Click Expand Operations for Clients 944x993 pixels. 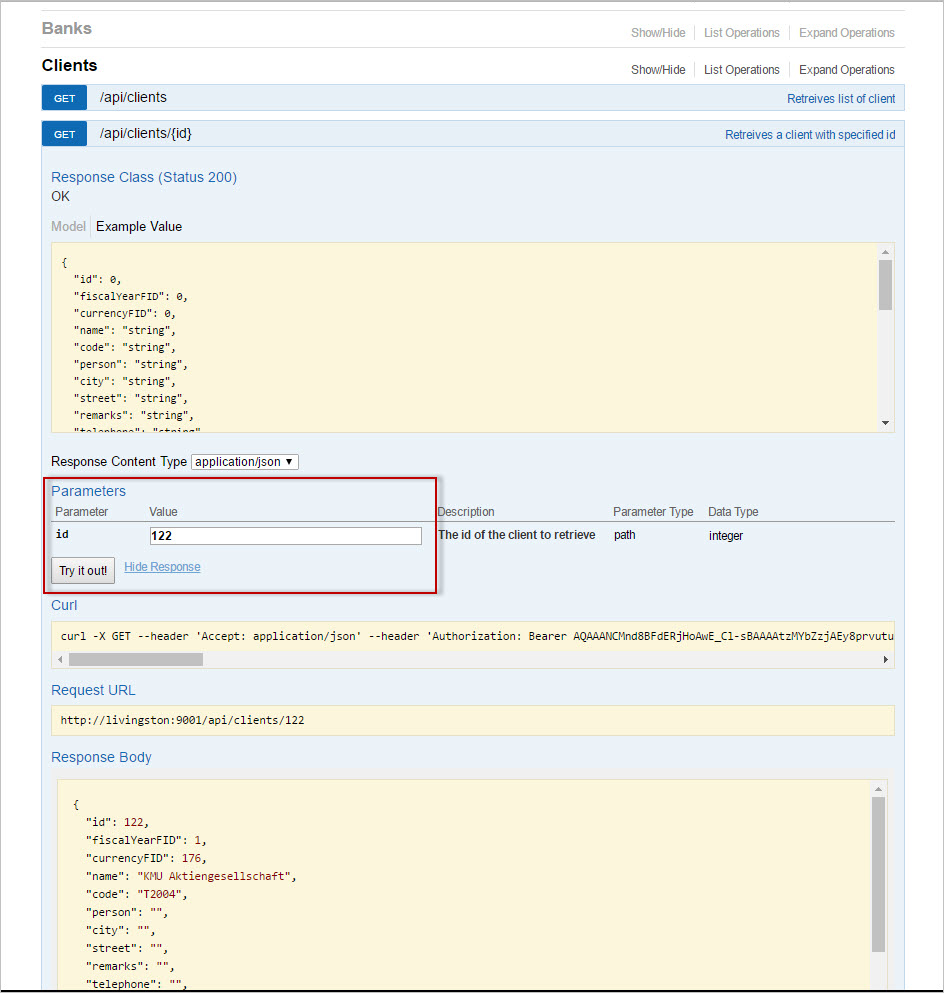(846, 70)
